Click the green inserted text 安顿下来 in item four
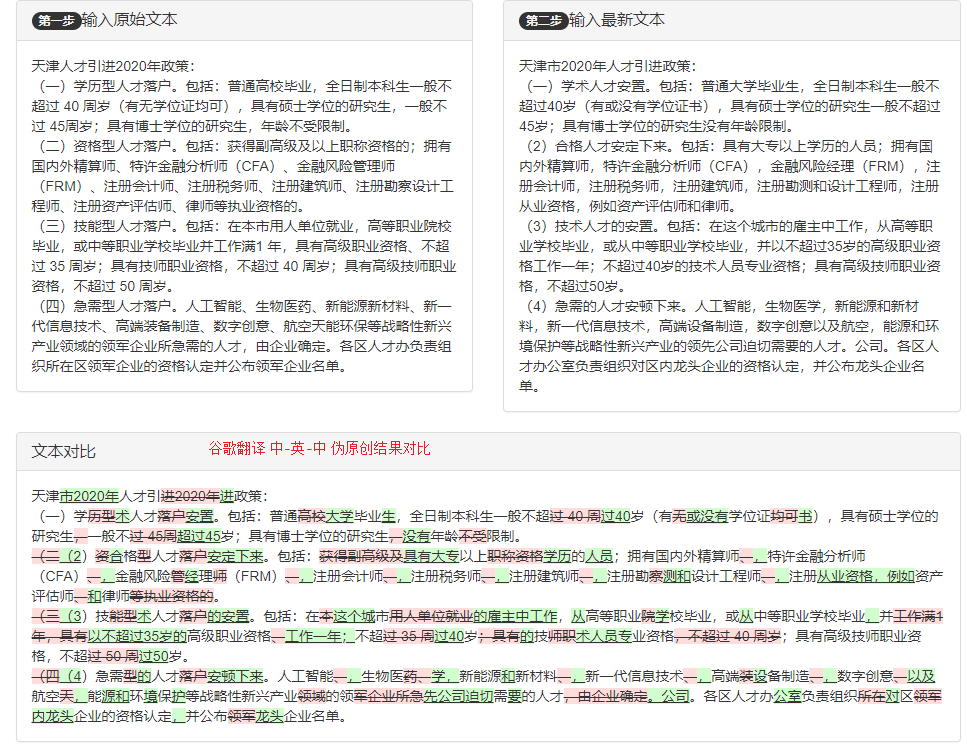967x746 pixels. coord(234,676)
